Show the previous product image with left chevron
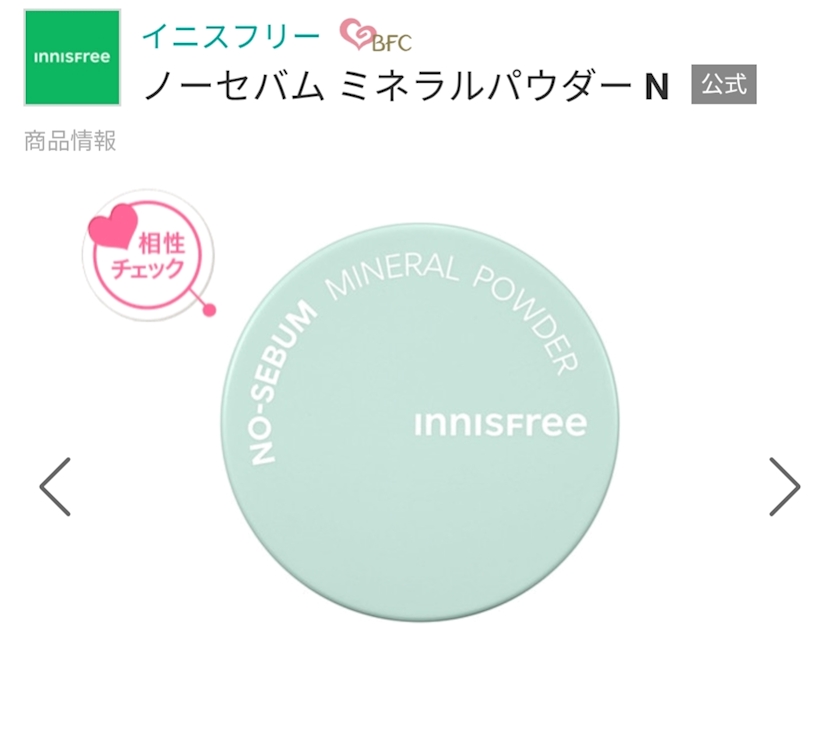The height and width of the screenshot is (746, 840). [x=55, y=487]
